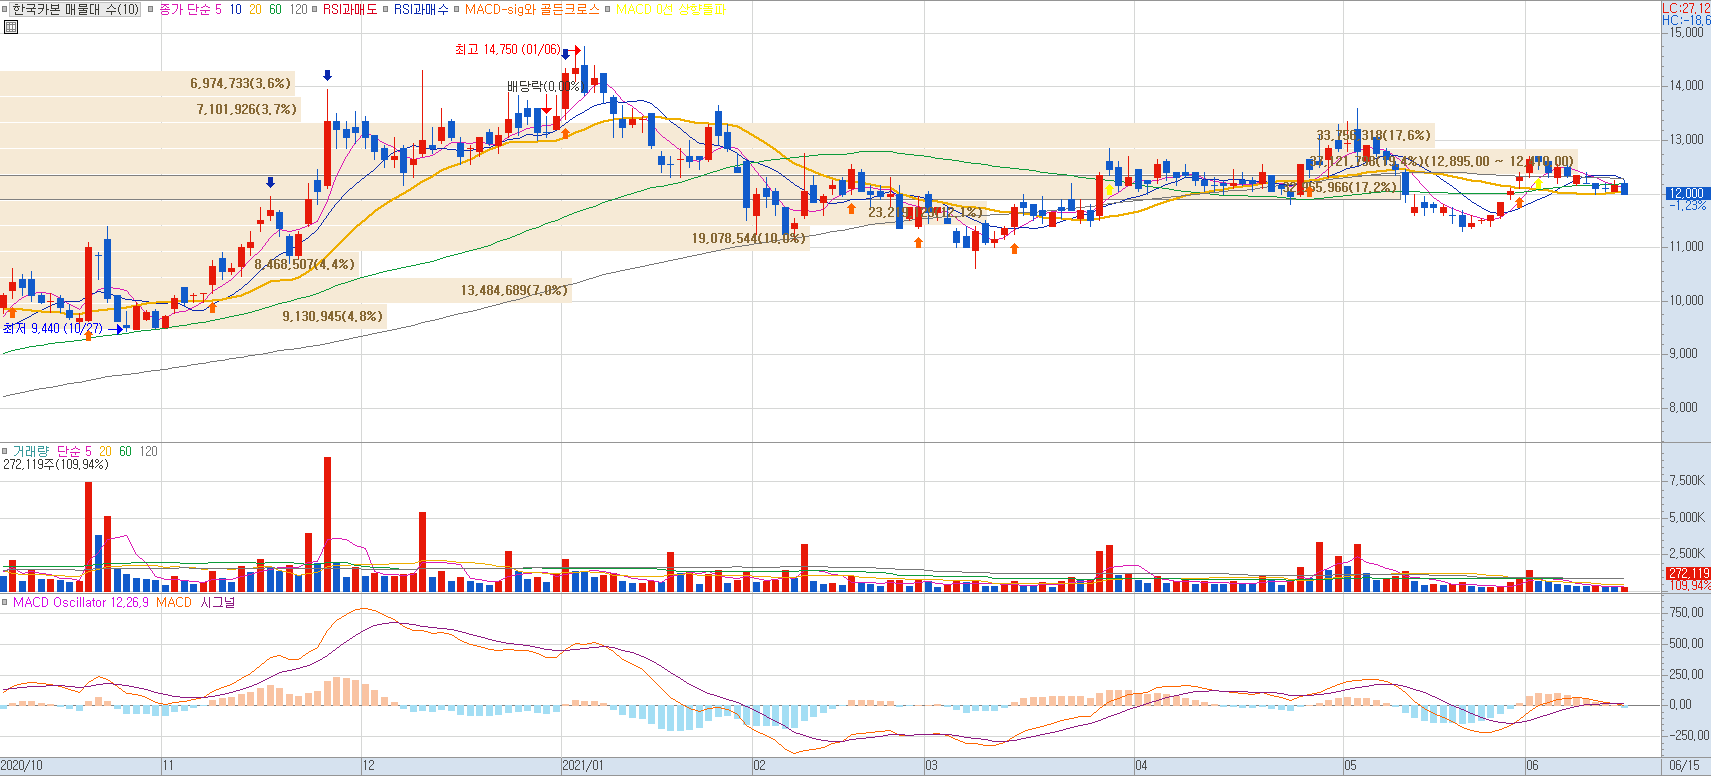Click the 7,101,926(3.7%) volume profile bar

point(151,109)
